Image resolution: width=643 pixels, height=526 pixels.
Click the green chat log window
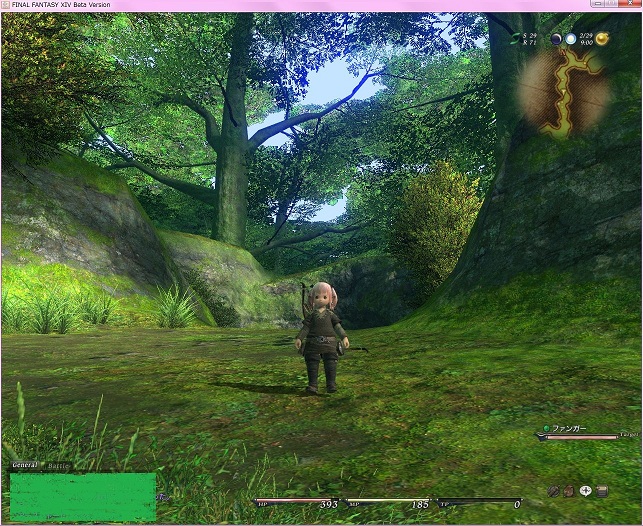(x=83, y=497)
